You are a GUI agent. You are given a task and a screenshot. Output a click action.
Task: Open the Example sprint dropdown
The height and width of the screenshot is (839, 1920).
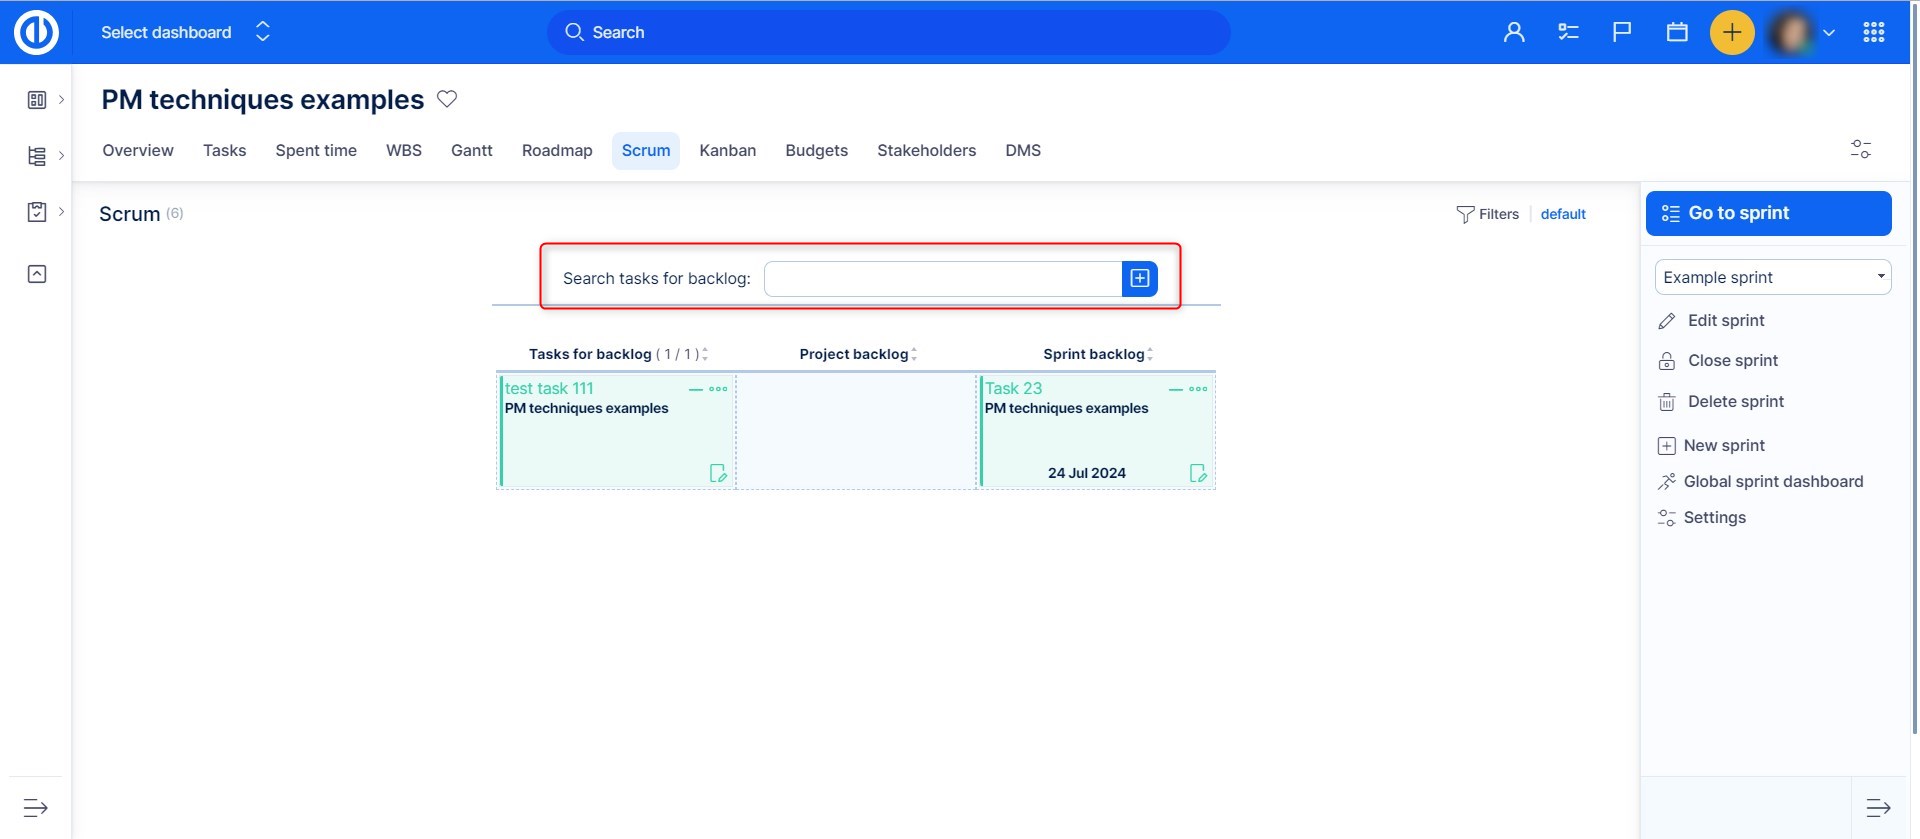click(1772, 277)
